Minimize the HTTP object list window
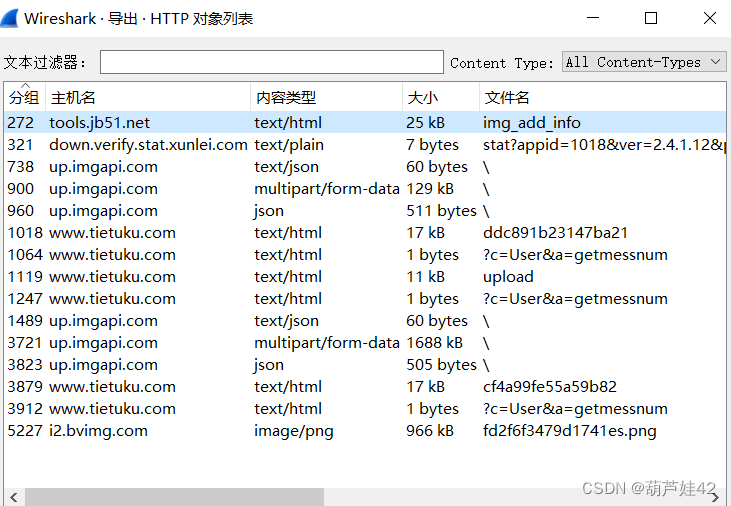 (x=593, y=18)
